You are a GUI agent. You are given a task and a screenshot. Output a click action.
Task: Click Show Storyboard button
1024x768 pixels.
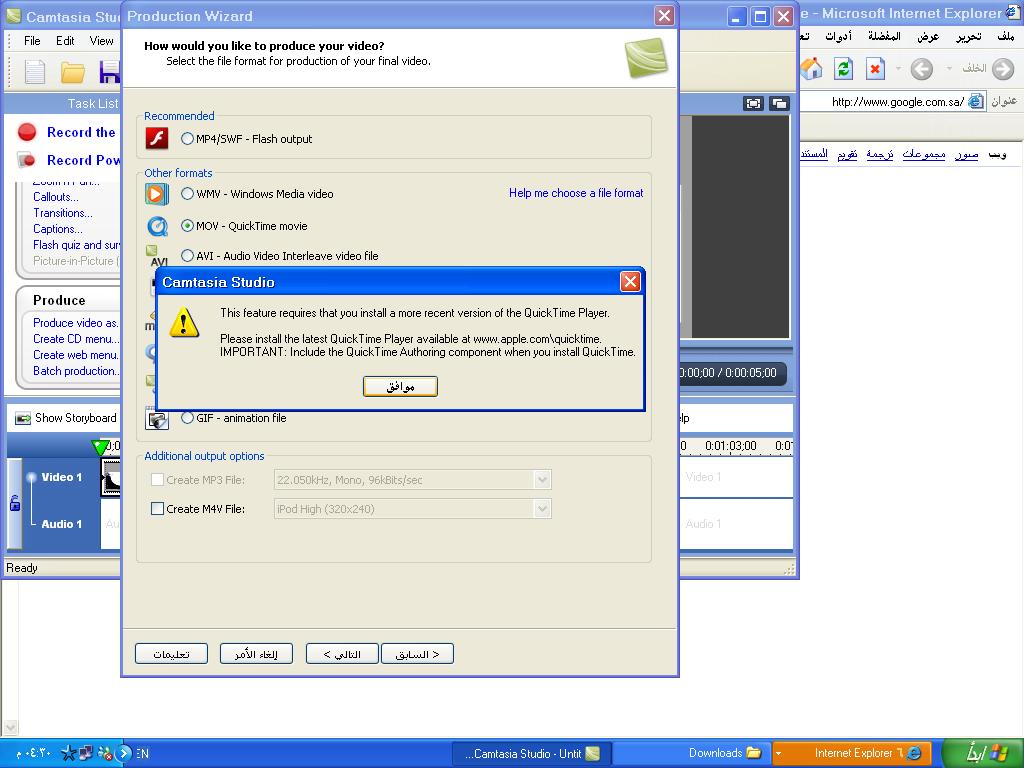click(x=66, y=418)
